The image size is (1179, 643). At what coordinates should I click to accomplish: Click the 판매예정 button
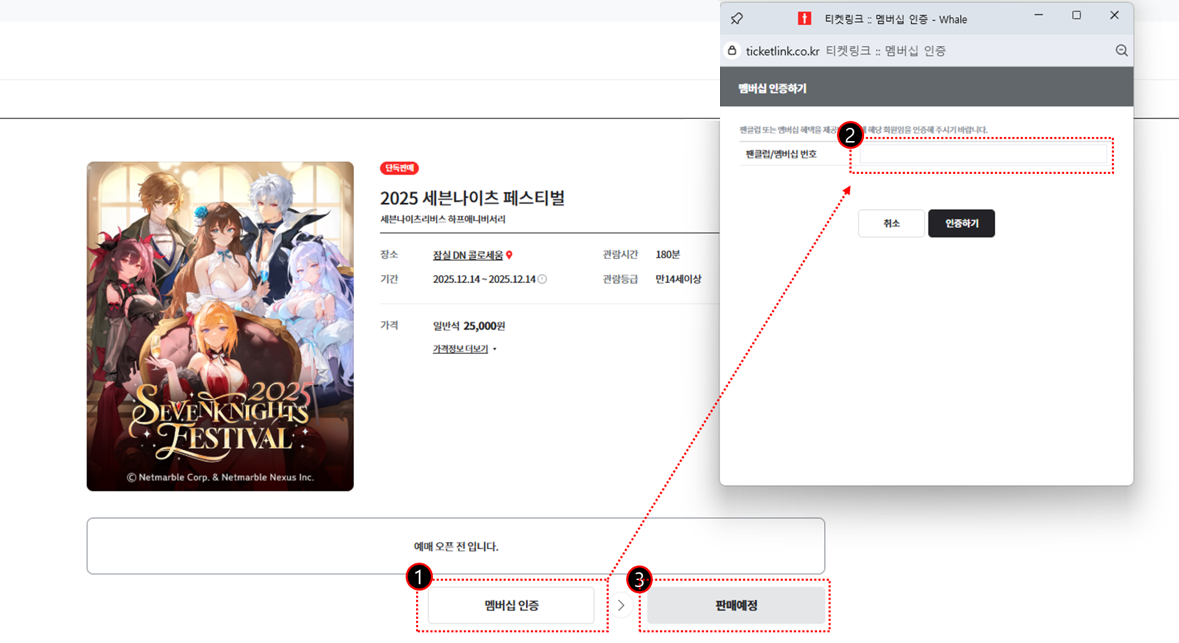tap(736, 605)
